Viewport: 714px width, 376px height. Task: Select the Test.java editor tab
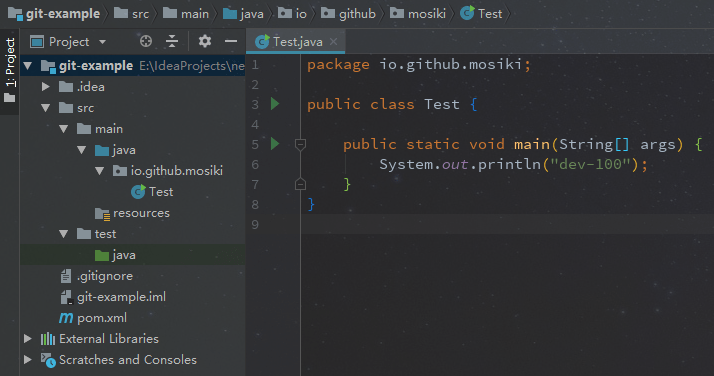295,41
